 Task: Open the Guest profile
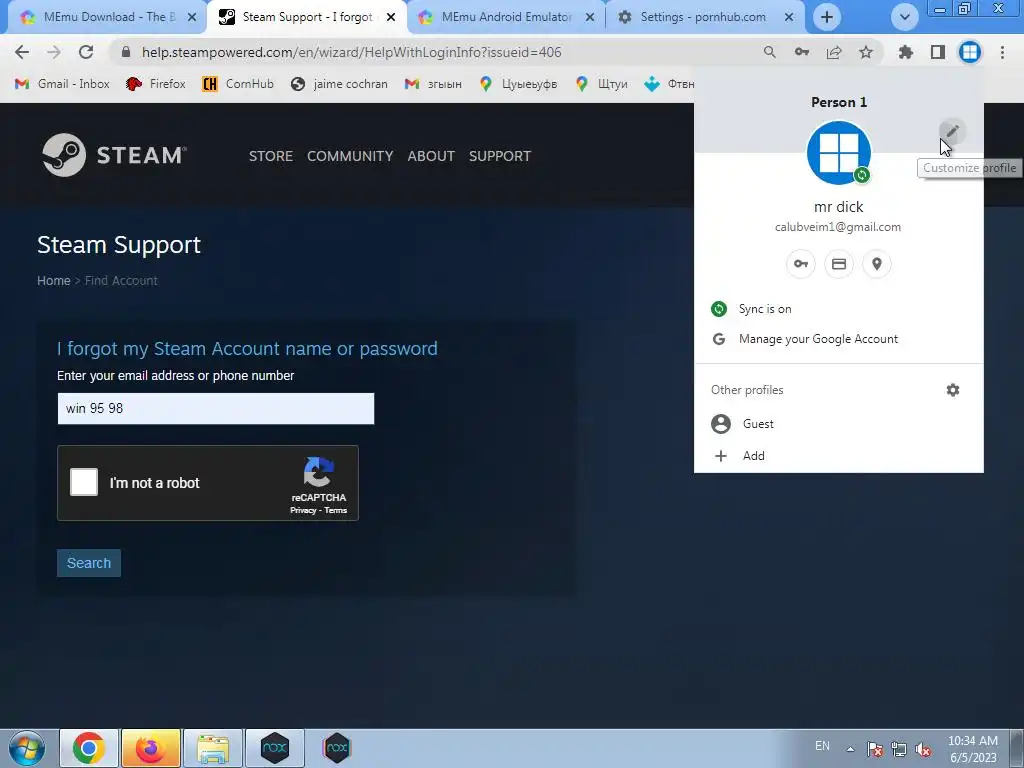(839, 424)
